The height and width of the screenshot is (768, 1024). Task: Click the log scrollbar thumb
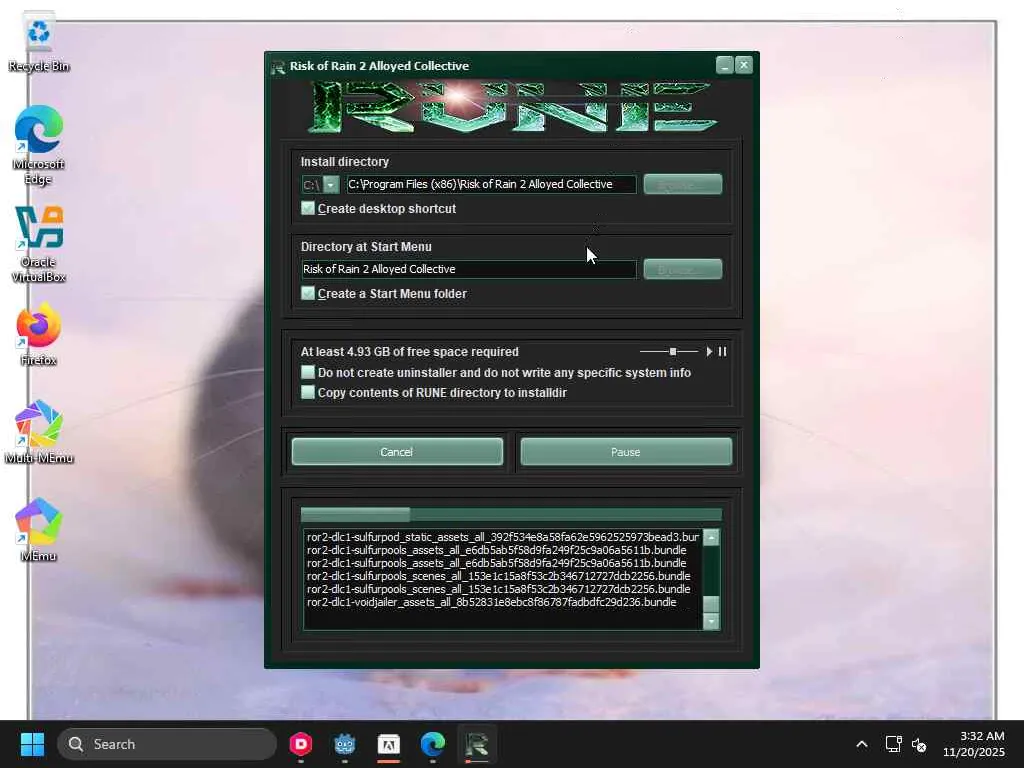[x=711, y=604]
